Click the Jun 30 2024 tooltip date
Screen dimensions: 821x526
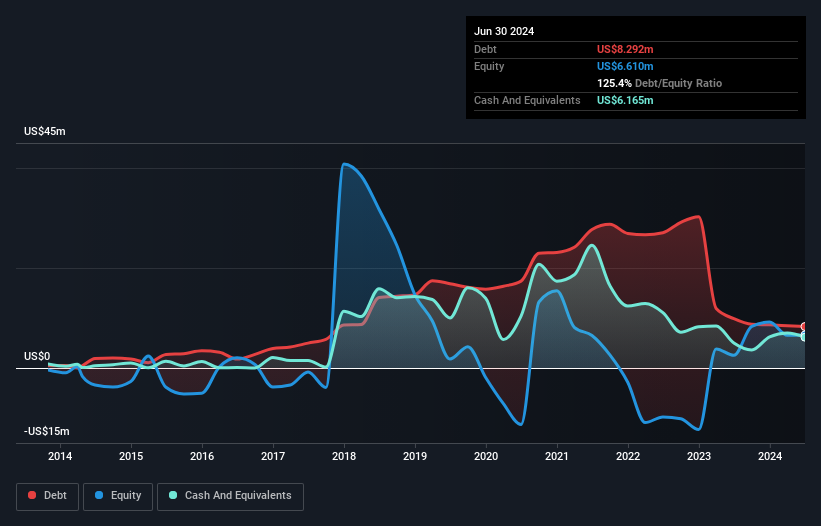tap(504, 31)
